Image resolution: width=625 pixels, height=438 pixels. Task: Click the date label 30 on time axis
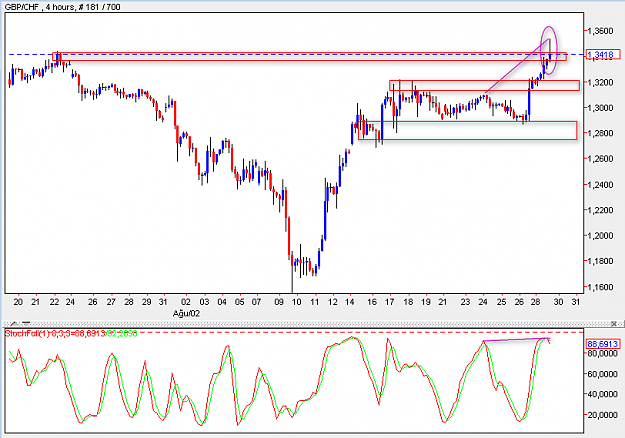(x=558, y=302)
